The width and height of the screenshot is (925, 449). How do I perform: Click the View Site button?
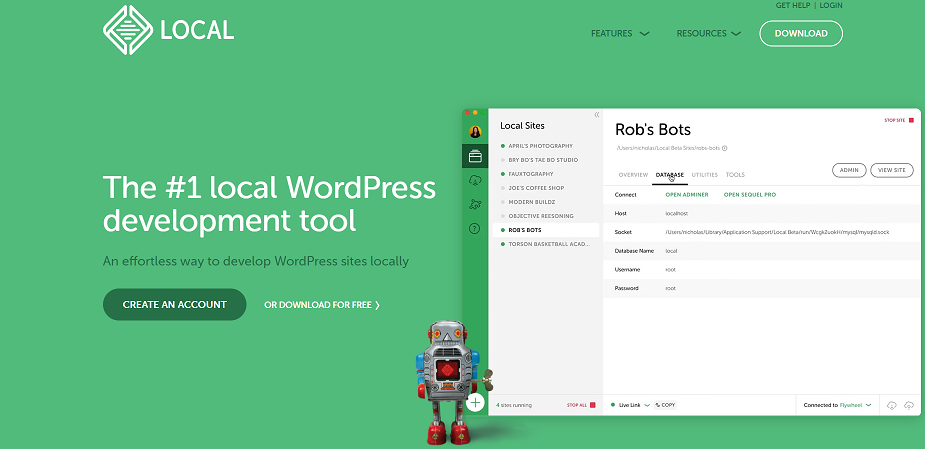[891, 170]
